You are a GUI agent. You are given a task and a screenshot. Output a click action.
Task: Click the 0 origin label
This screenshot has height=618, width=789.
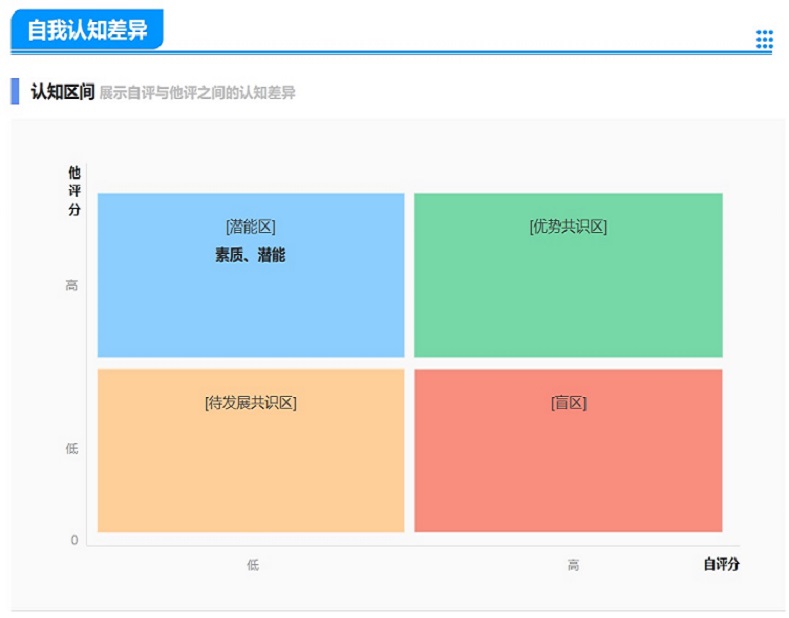point(74,540)
